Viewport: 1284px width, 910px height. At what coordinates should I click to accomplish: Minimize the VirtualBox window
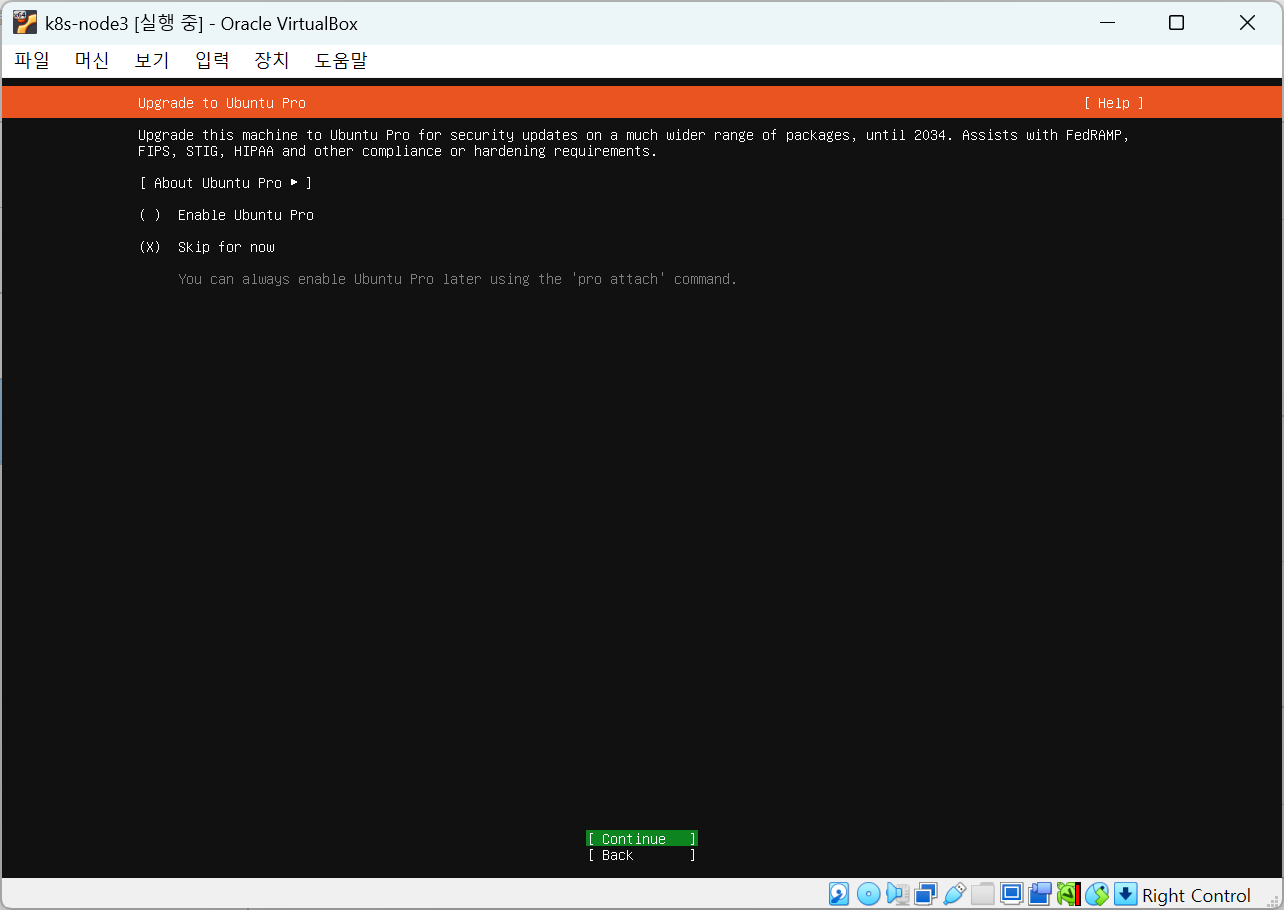pos(1107,23)
